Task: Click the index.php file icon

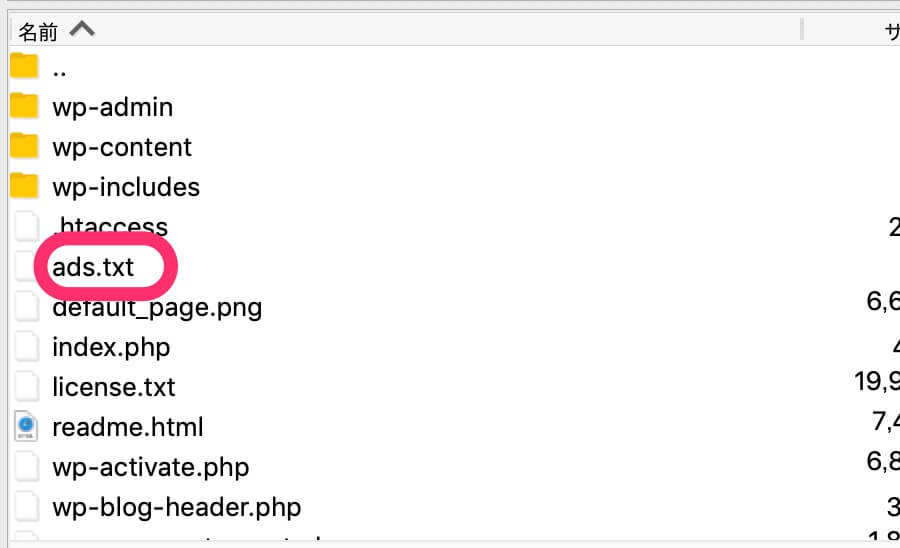Action: point(25,347)
